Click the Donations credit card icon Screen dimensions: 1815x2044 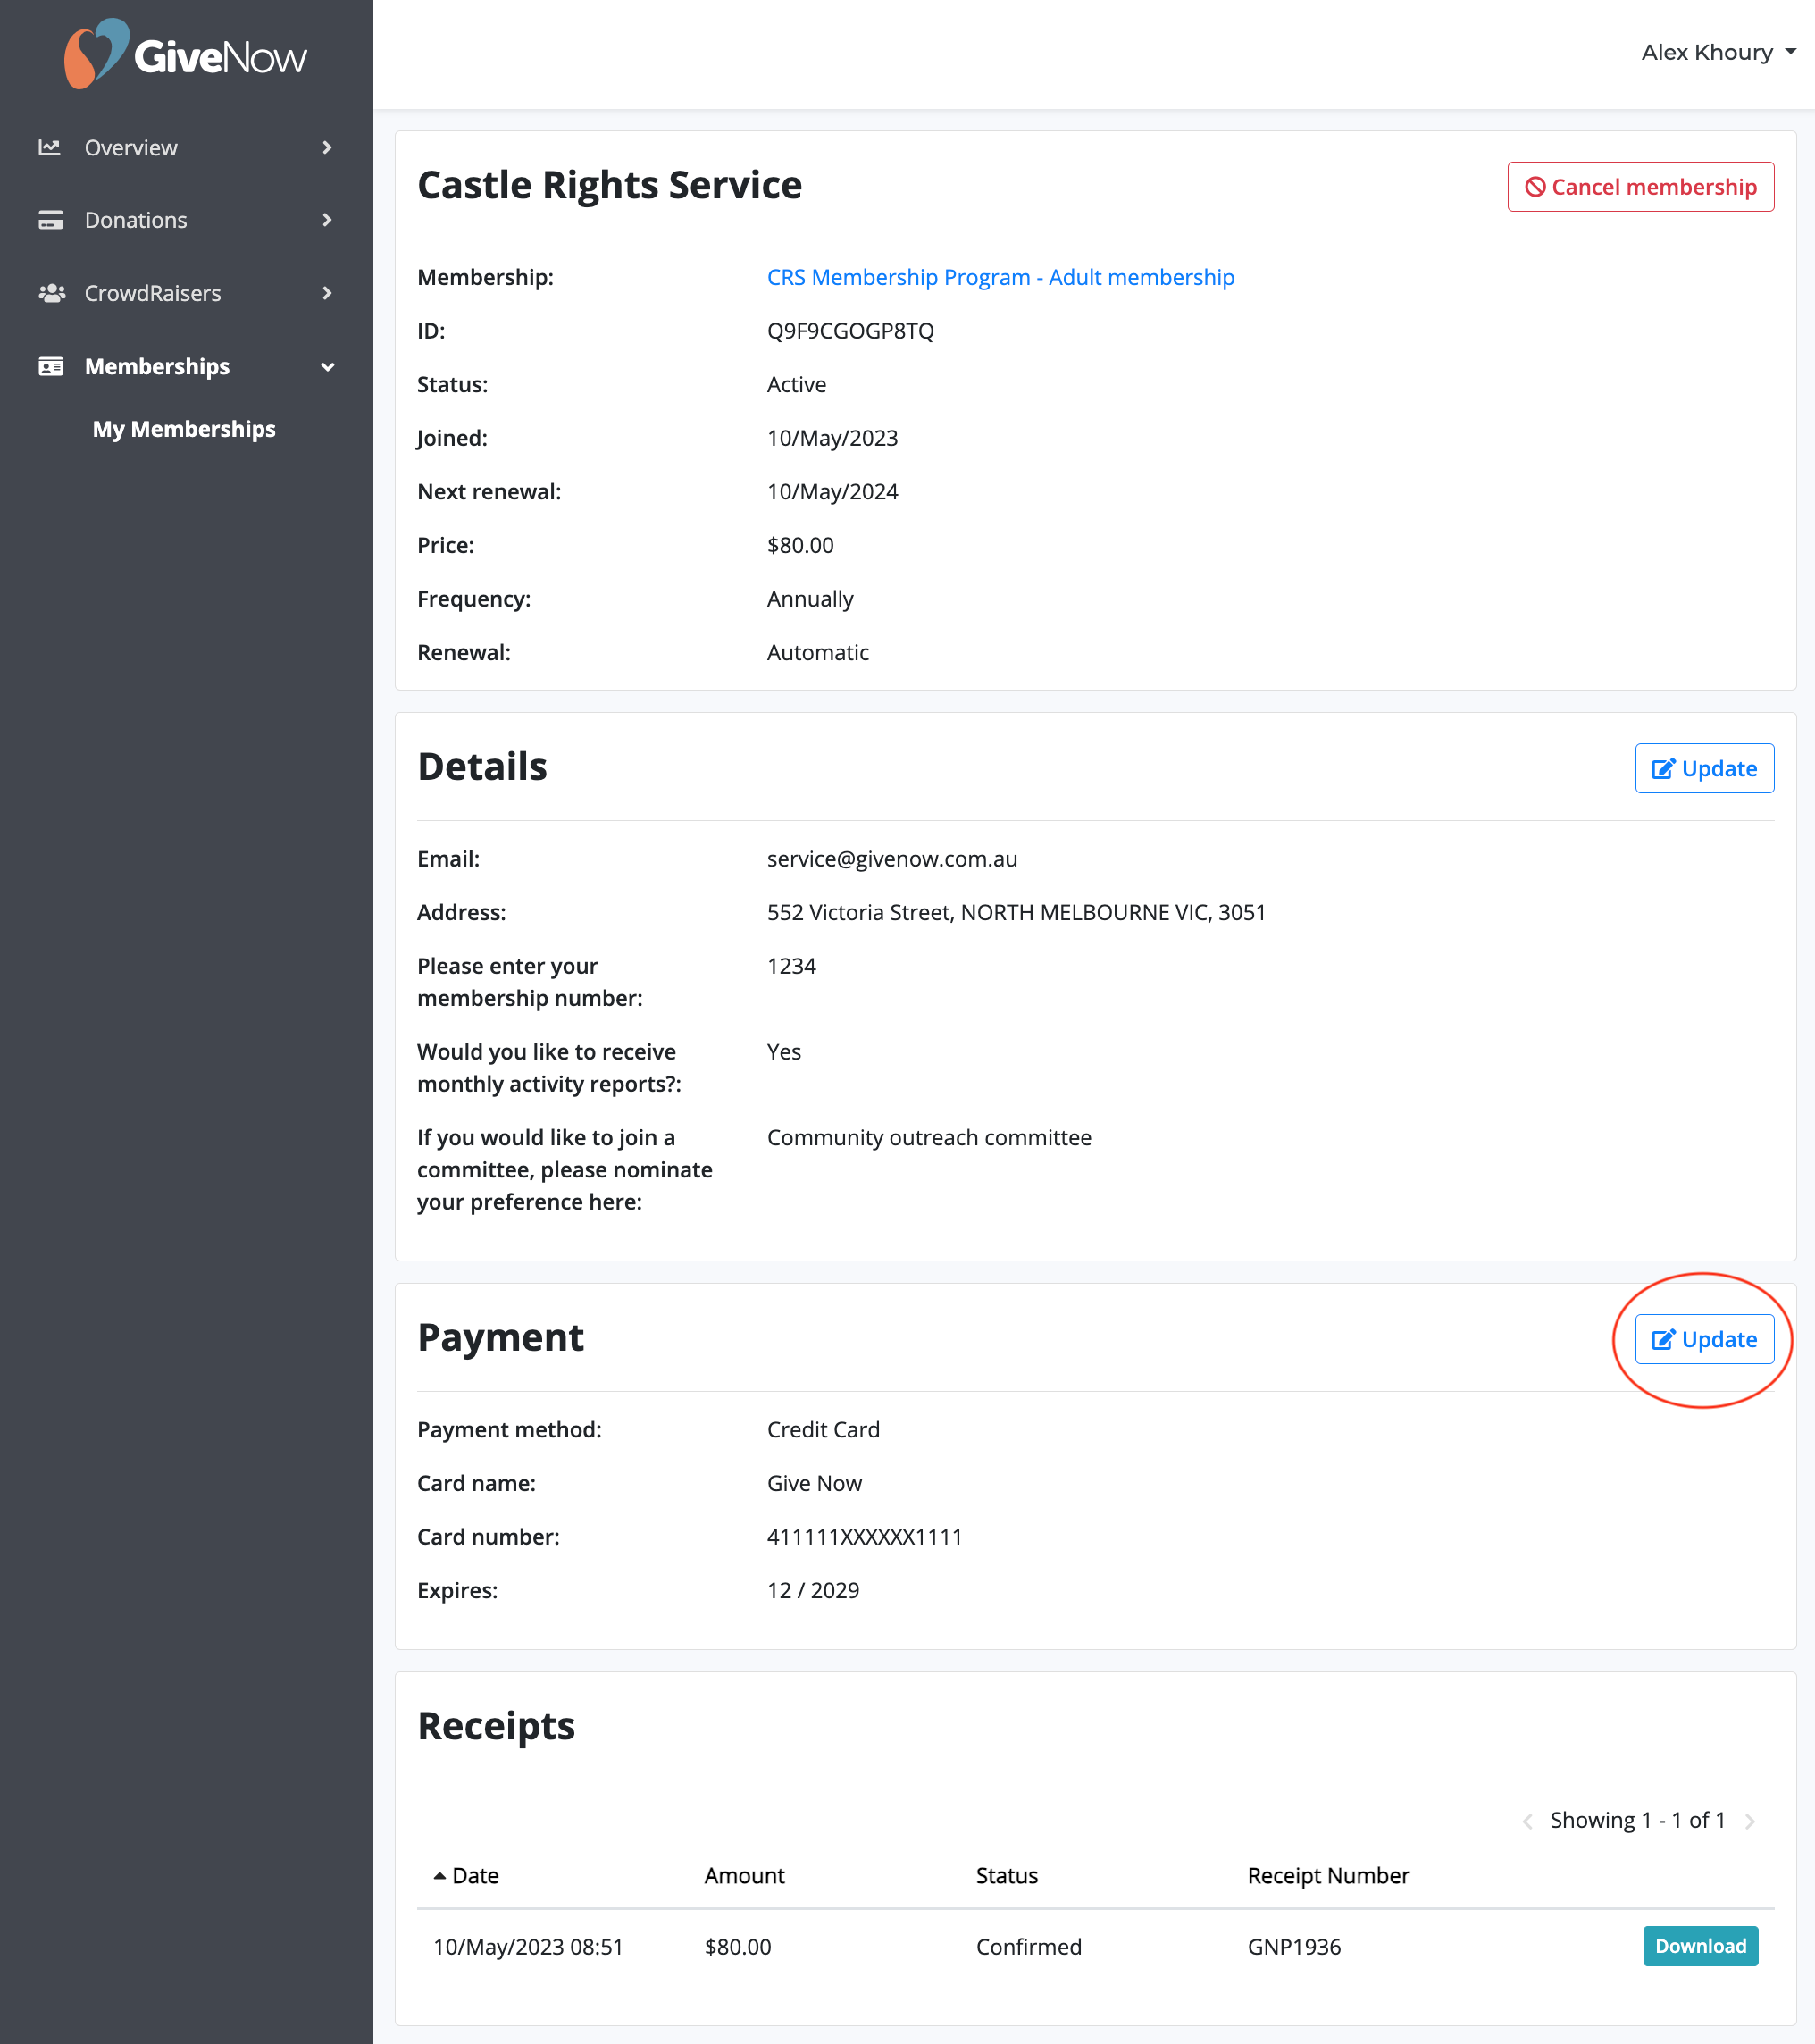tap(50, 220)
